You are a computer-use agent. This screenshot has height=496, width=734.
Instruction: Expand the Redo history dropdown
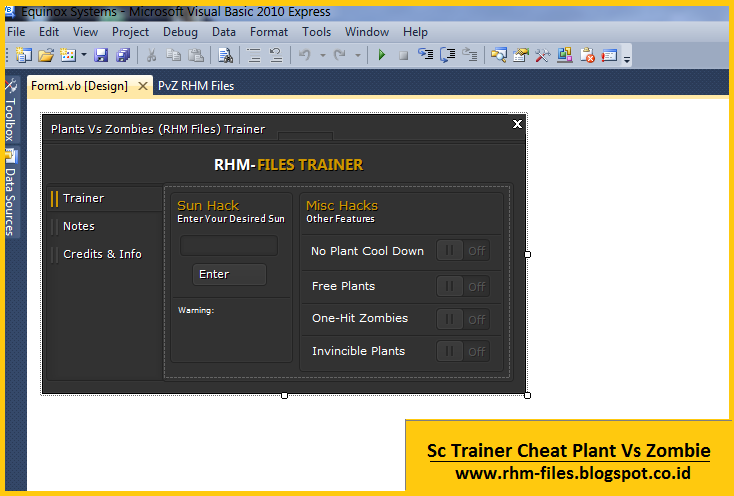coord(358,55)
